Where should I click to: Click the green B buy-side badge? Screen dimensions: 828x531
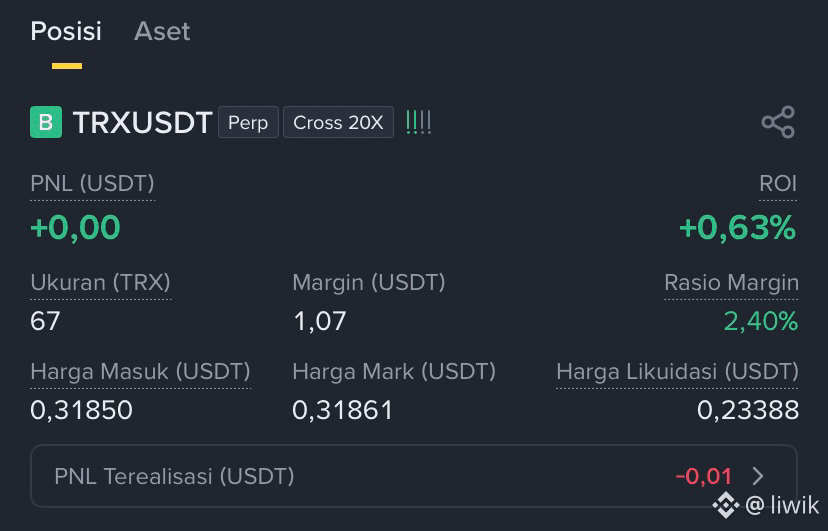tap(46, 122)
